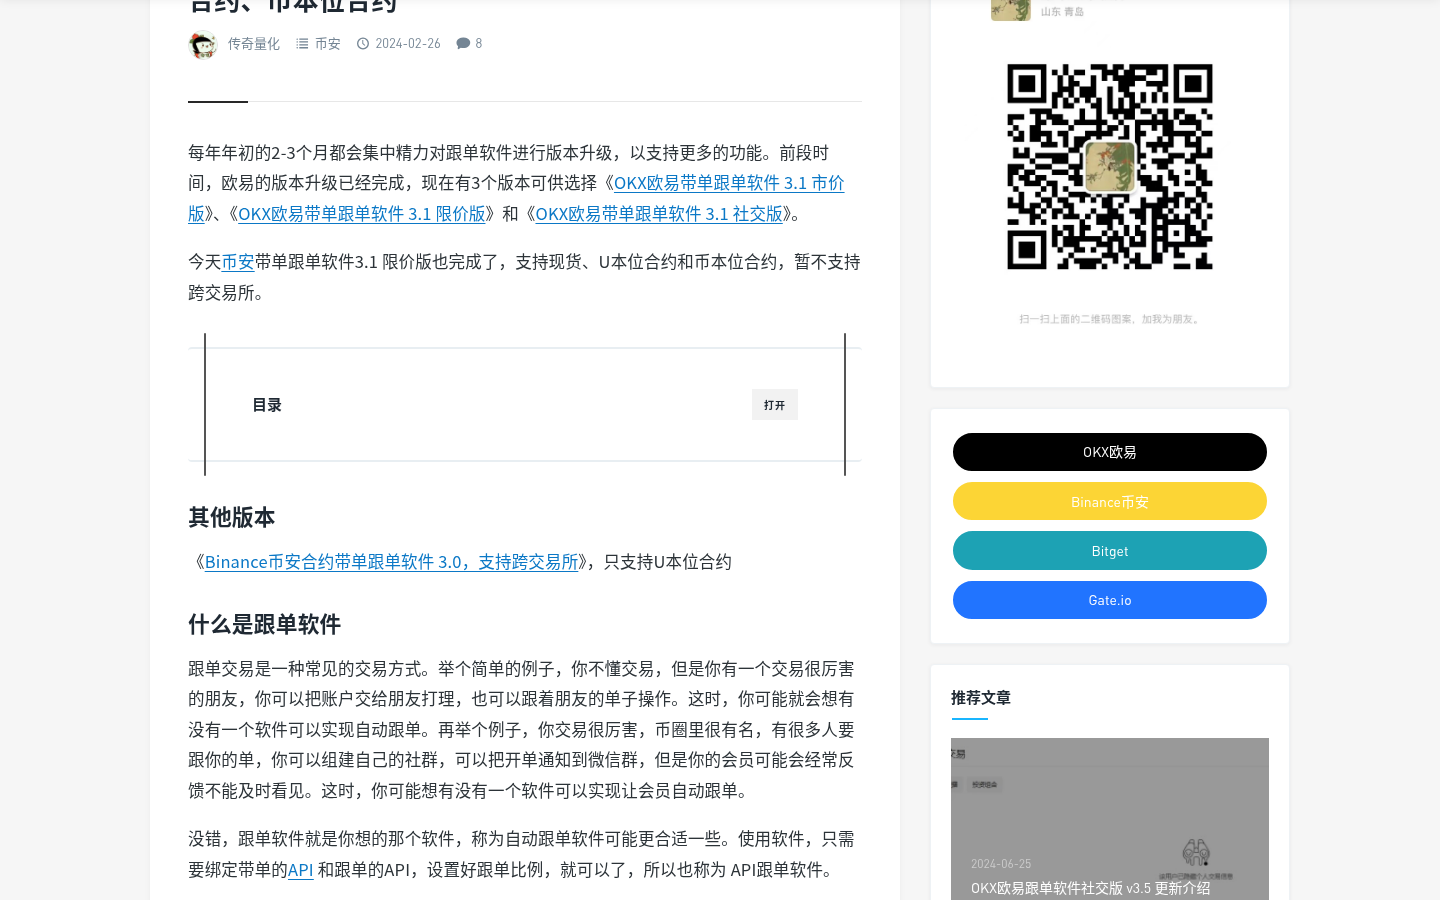This screenshot has width=1440, height=900.
Task: Click the 目录 heading
Action: (267, 405)
